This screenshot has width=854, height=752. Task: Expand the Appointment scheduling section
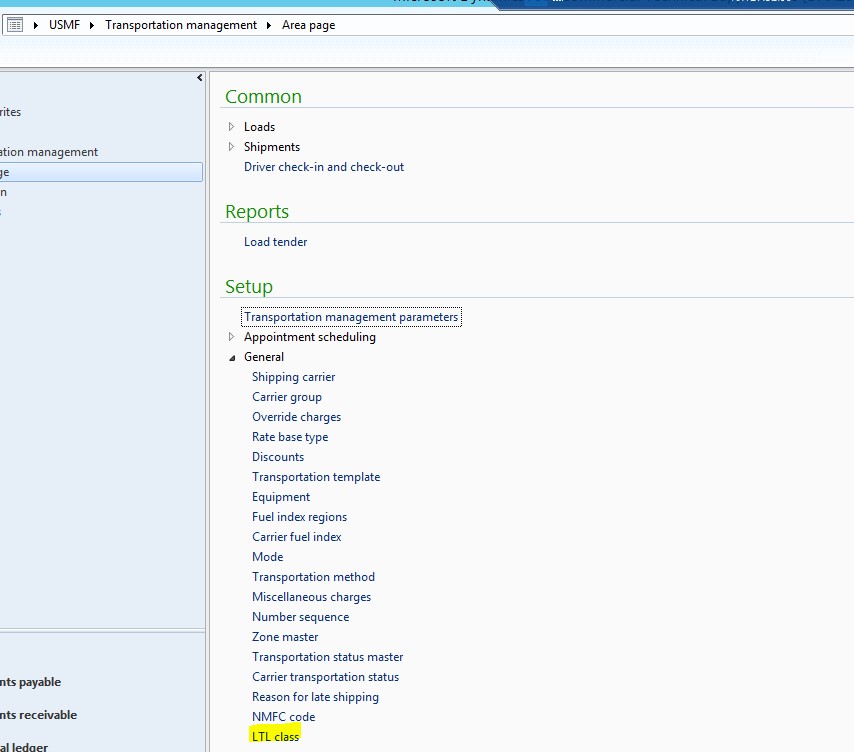(x=231, y=337)
